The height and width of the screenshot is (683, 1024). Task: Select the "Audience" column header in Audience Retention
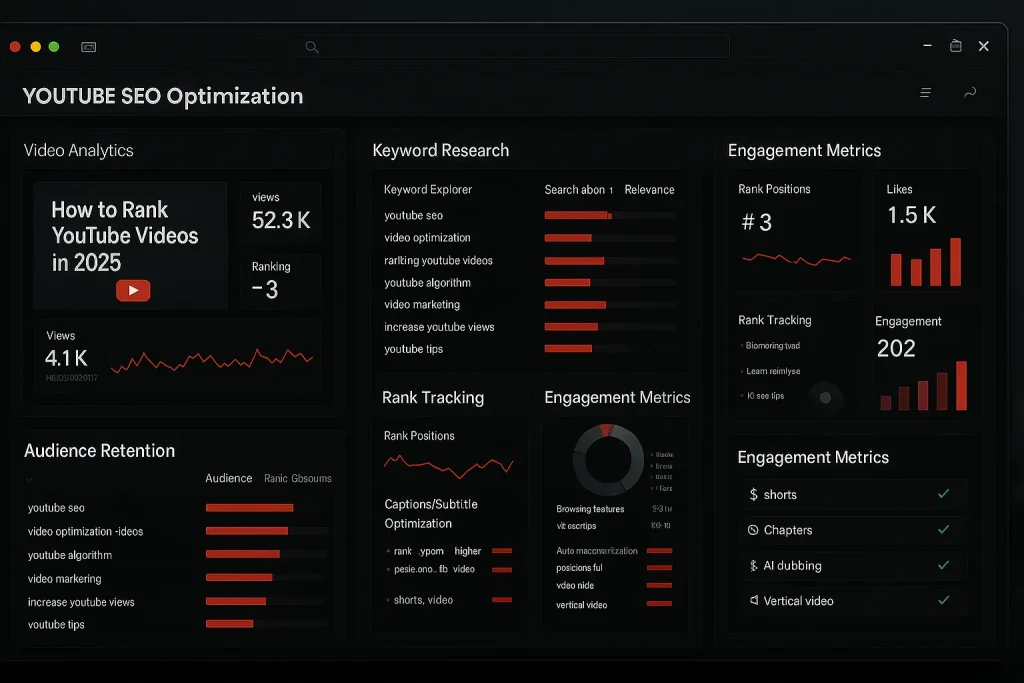click(x=228, y=478)
